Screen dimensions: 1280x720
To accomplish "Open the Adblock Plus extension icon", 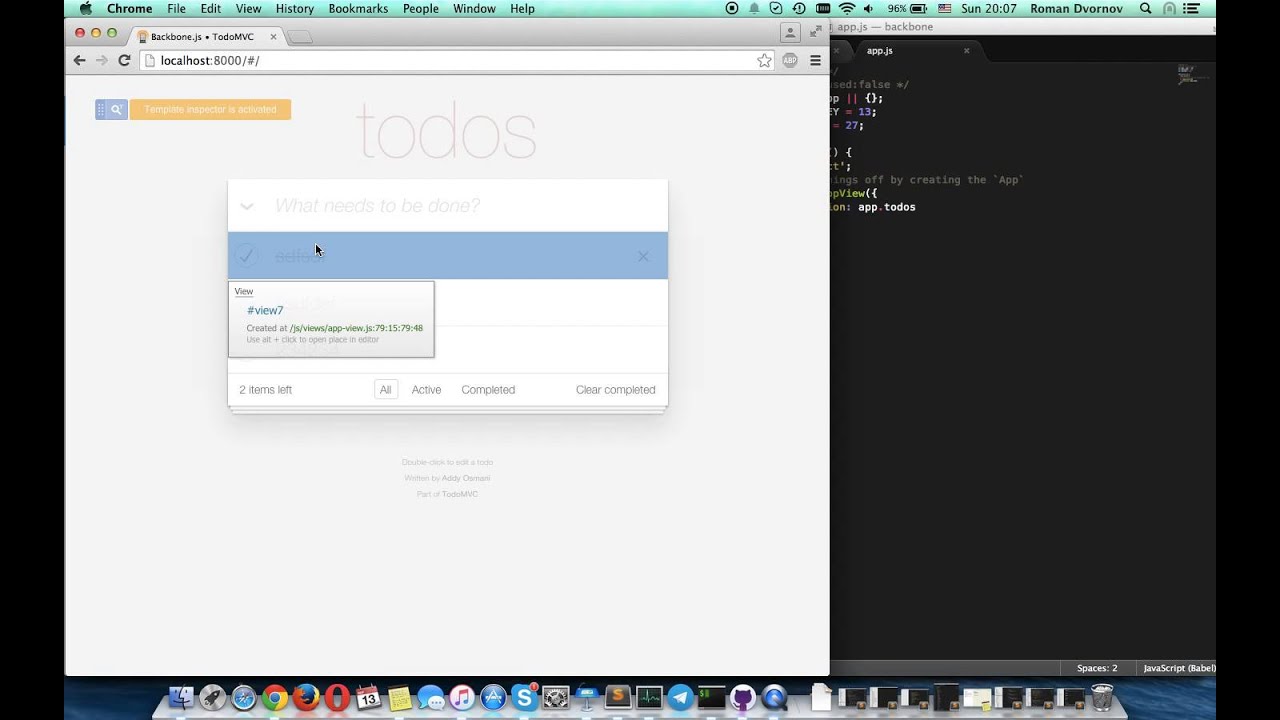I will [x=790, y=60].
